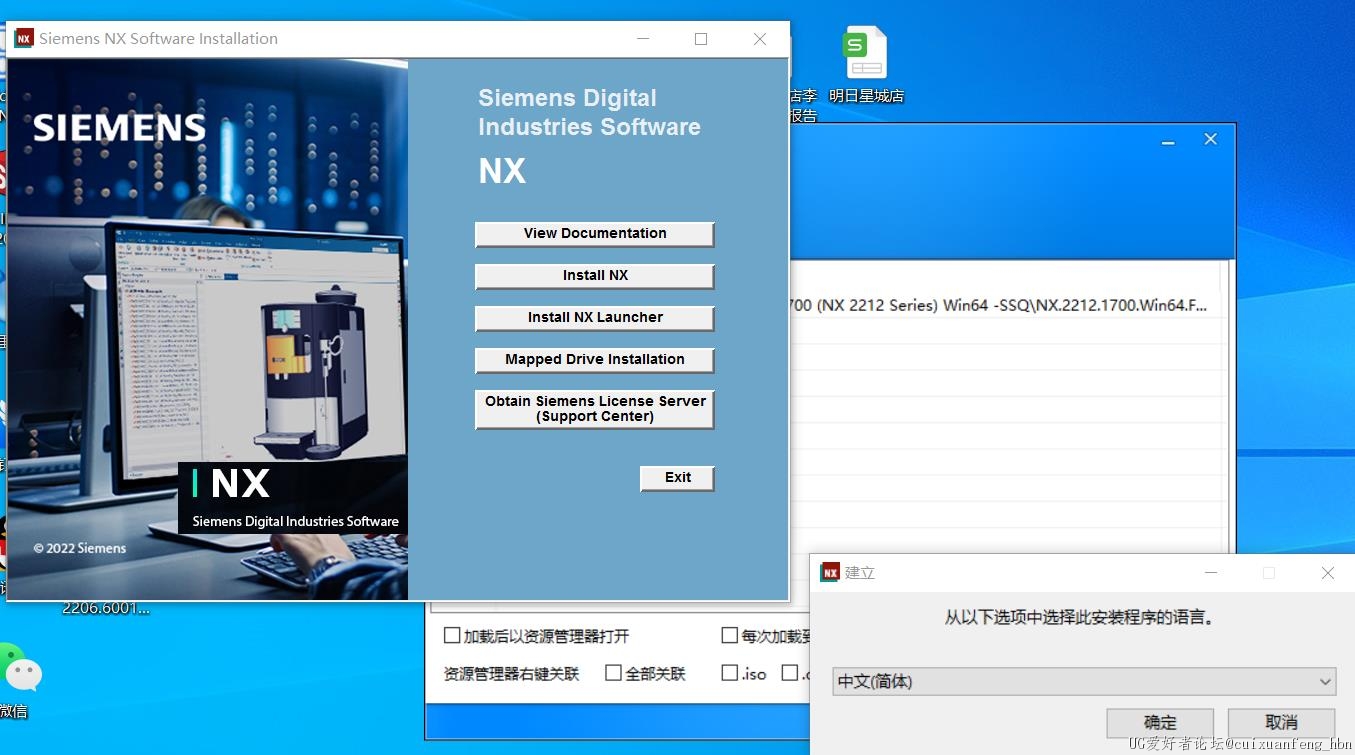Image resolution: width=1355 pixels, height=755 pixels.
Task: Choose Install NX Launcher
Action: pos(595,318)
